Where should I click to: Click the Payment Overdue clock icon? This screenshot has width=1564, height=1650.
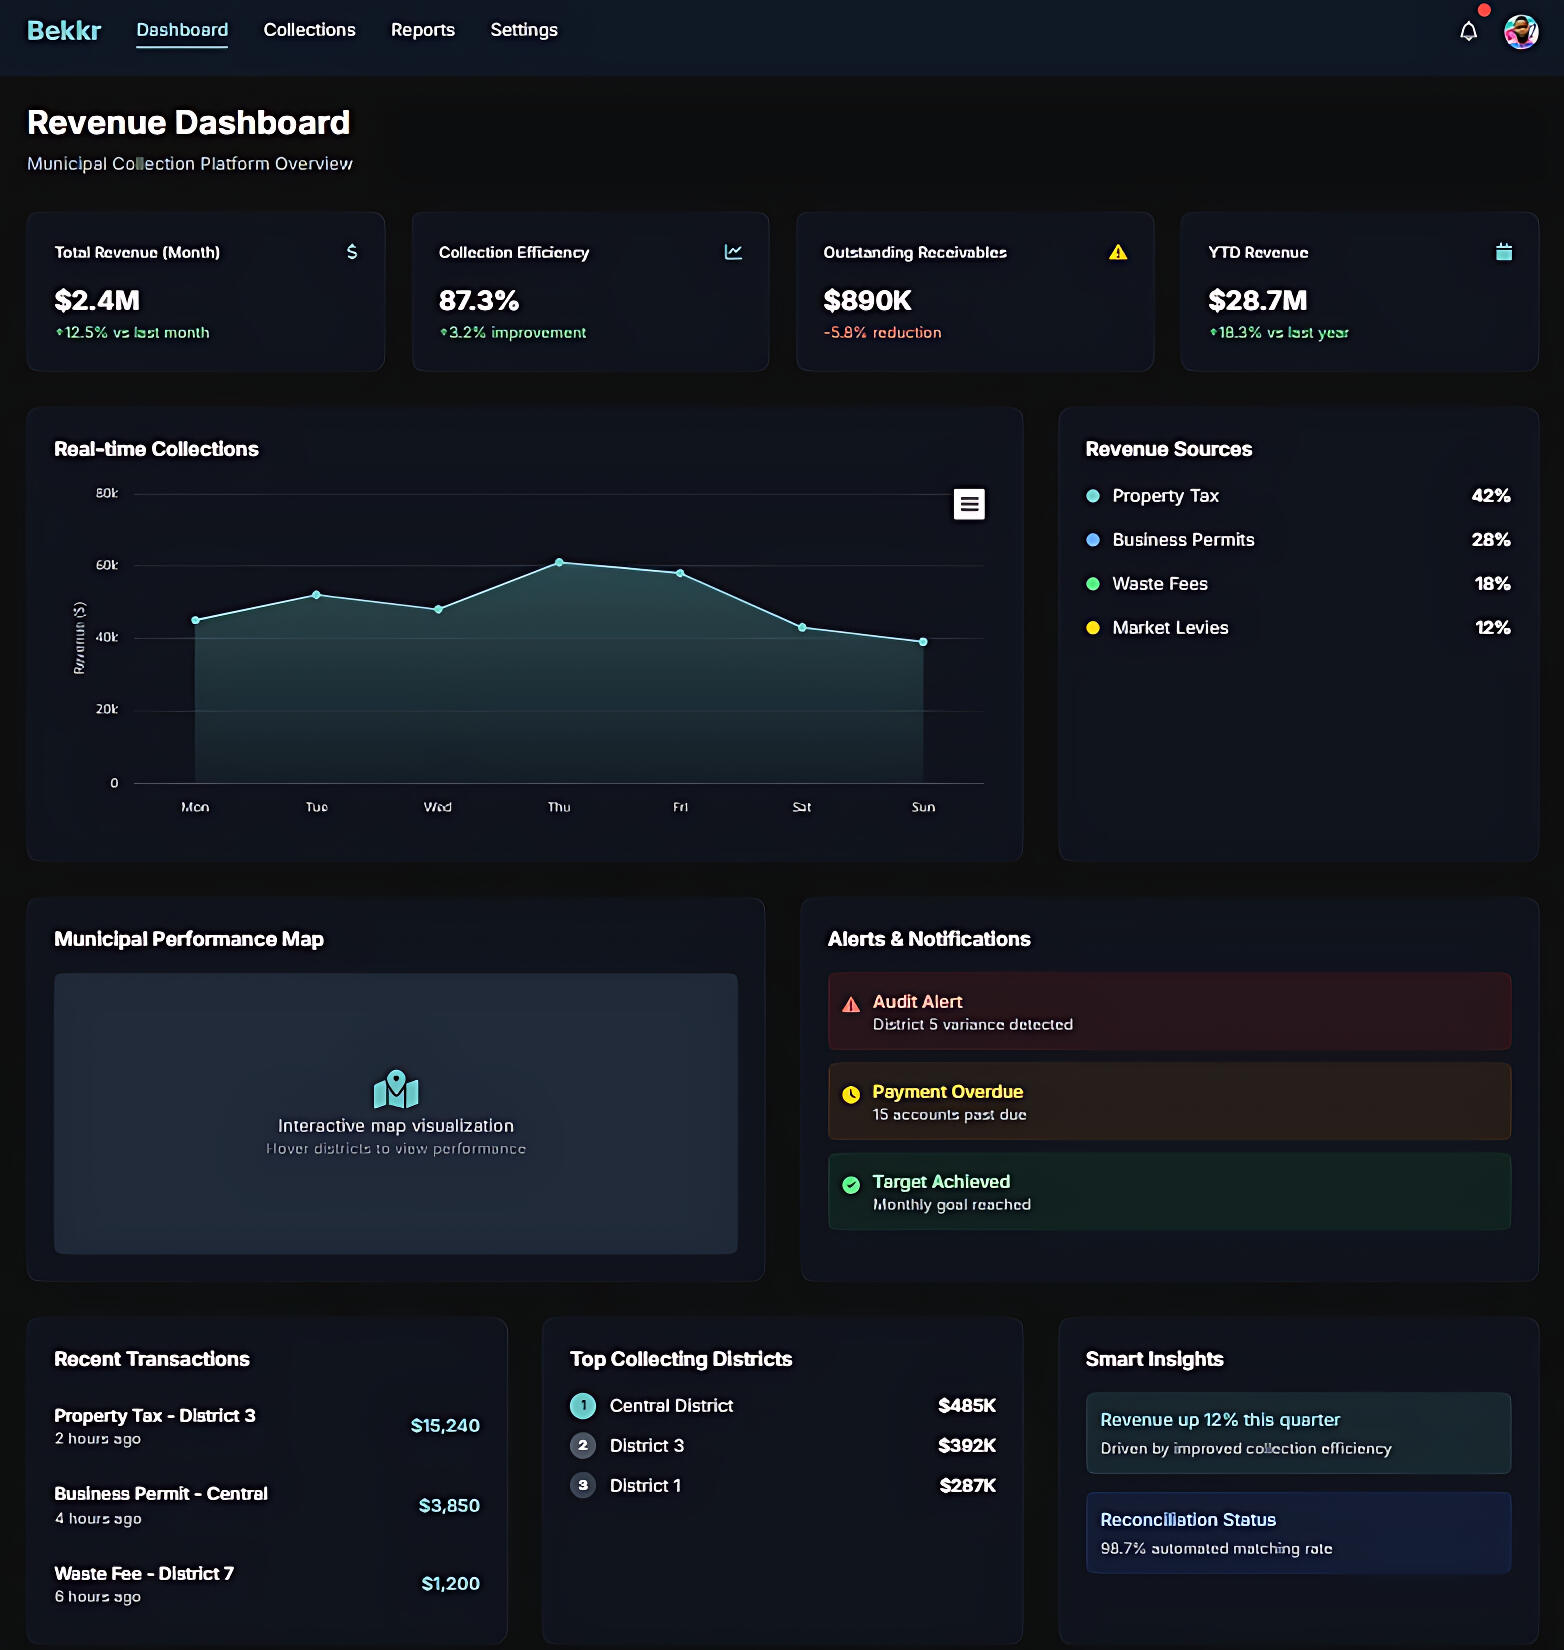851,1095
